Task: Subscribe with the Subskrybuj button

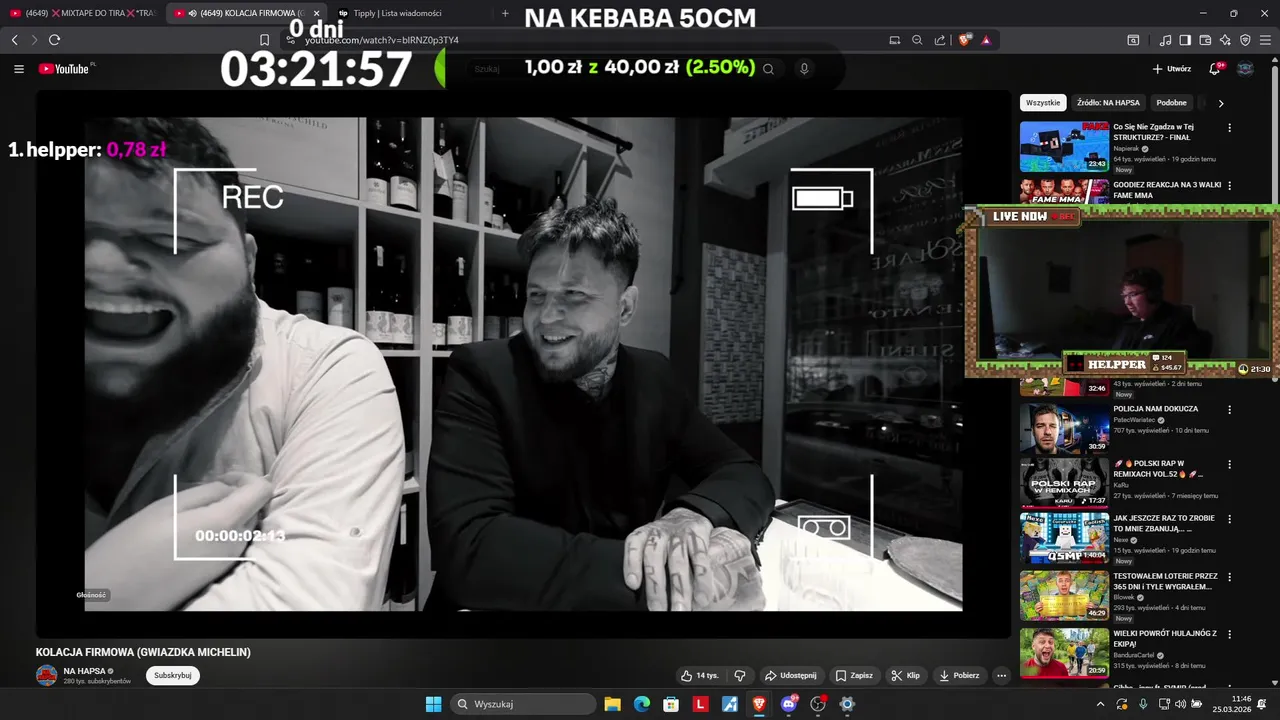Action: pyautogui.click(x=173, y=675)
